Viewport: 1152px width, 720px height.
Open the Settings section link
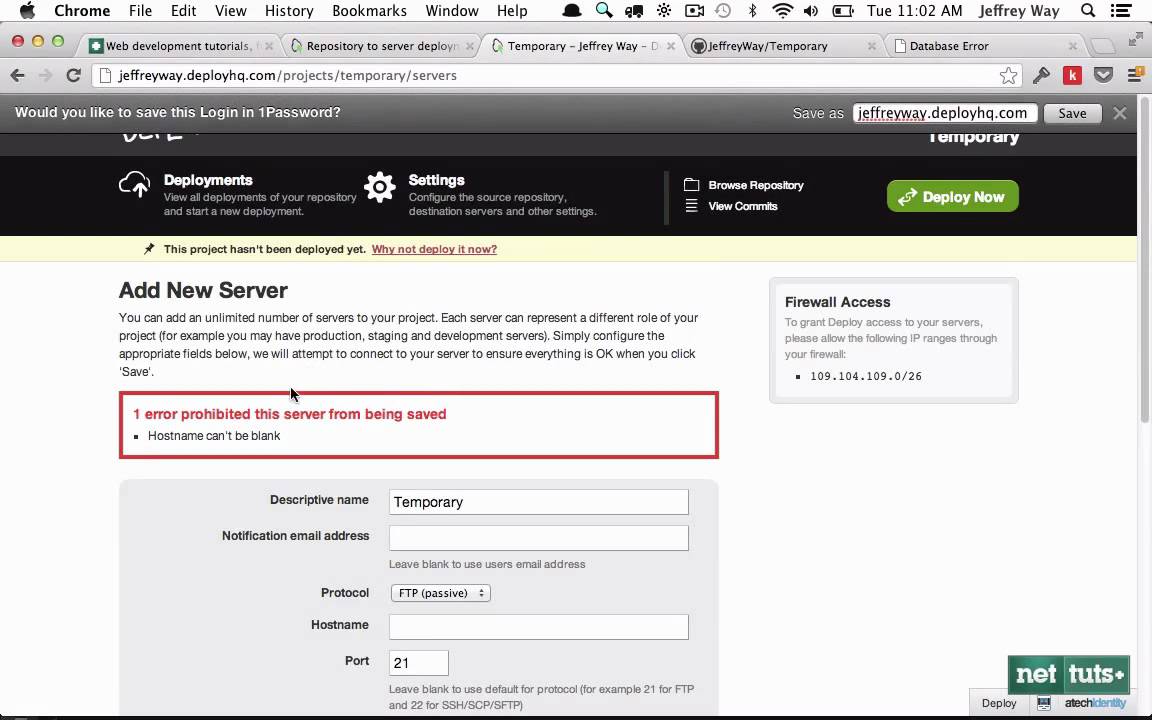point(436,180)
